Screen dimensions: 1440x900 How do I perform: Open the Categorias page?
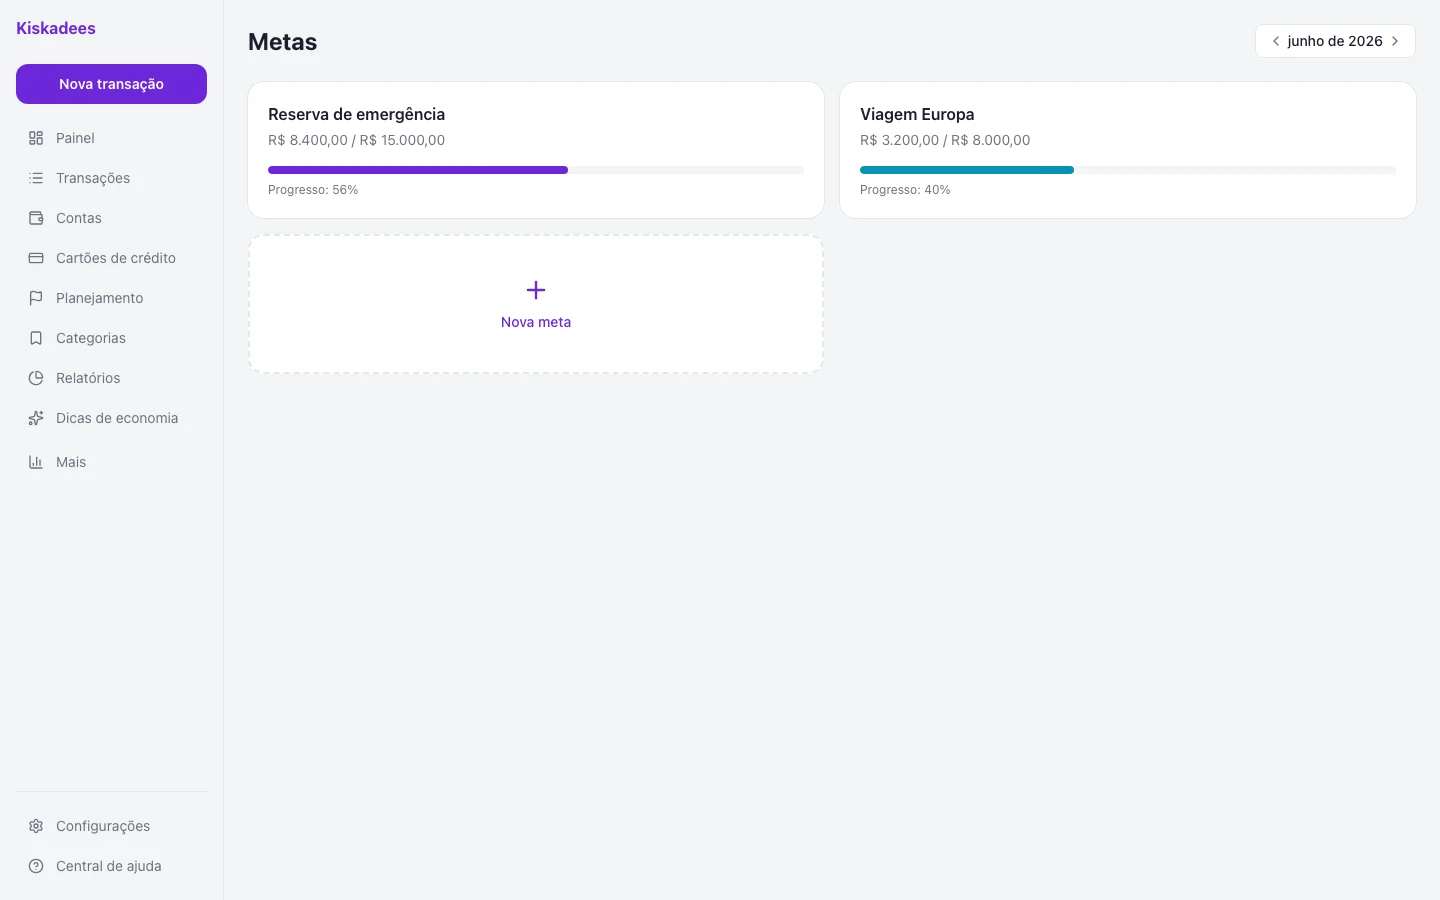tap(111, 338)
